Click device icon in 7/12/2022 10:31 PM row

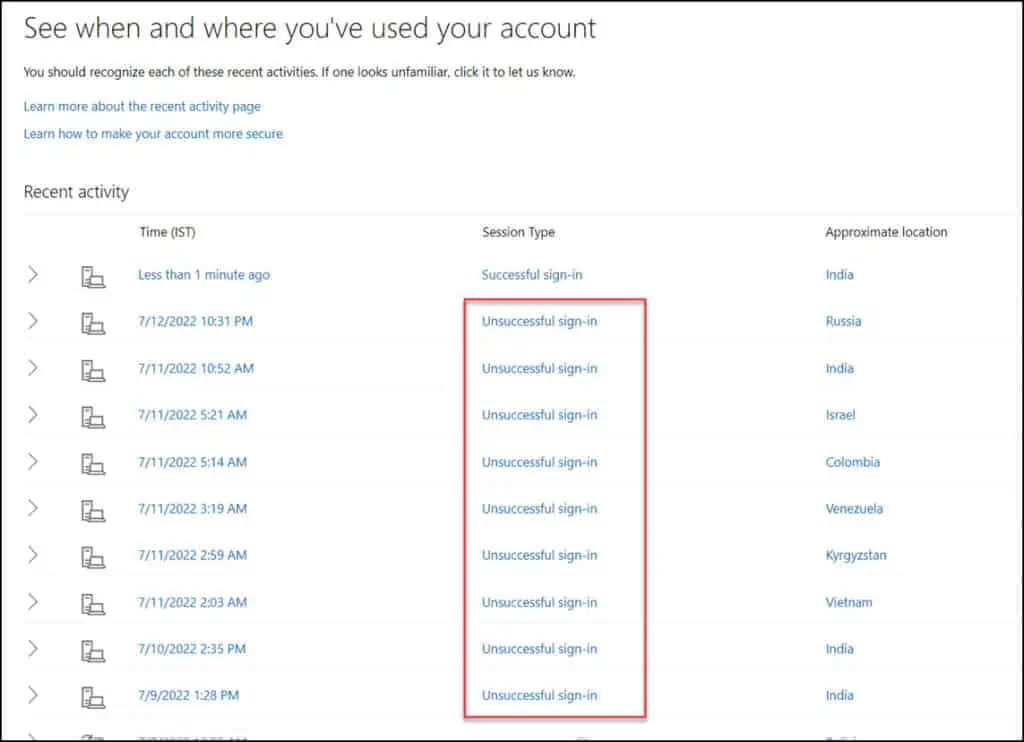pyautogui.click(x=93, y=323)
